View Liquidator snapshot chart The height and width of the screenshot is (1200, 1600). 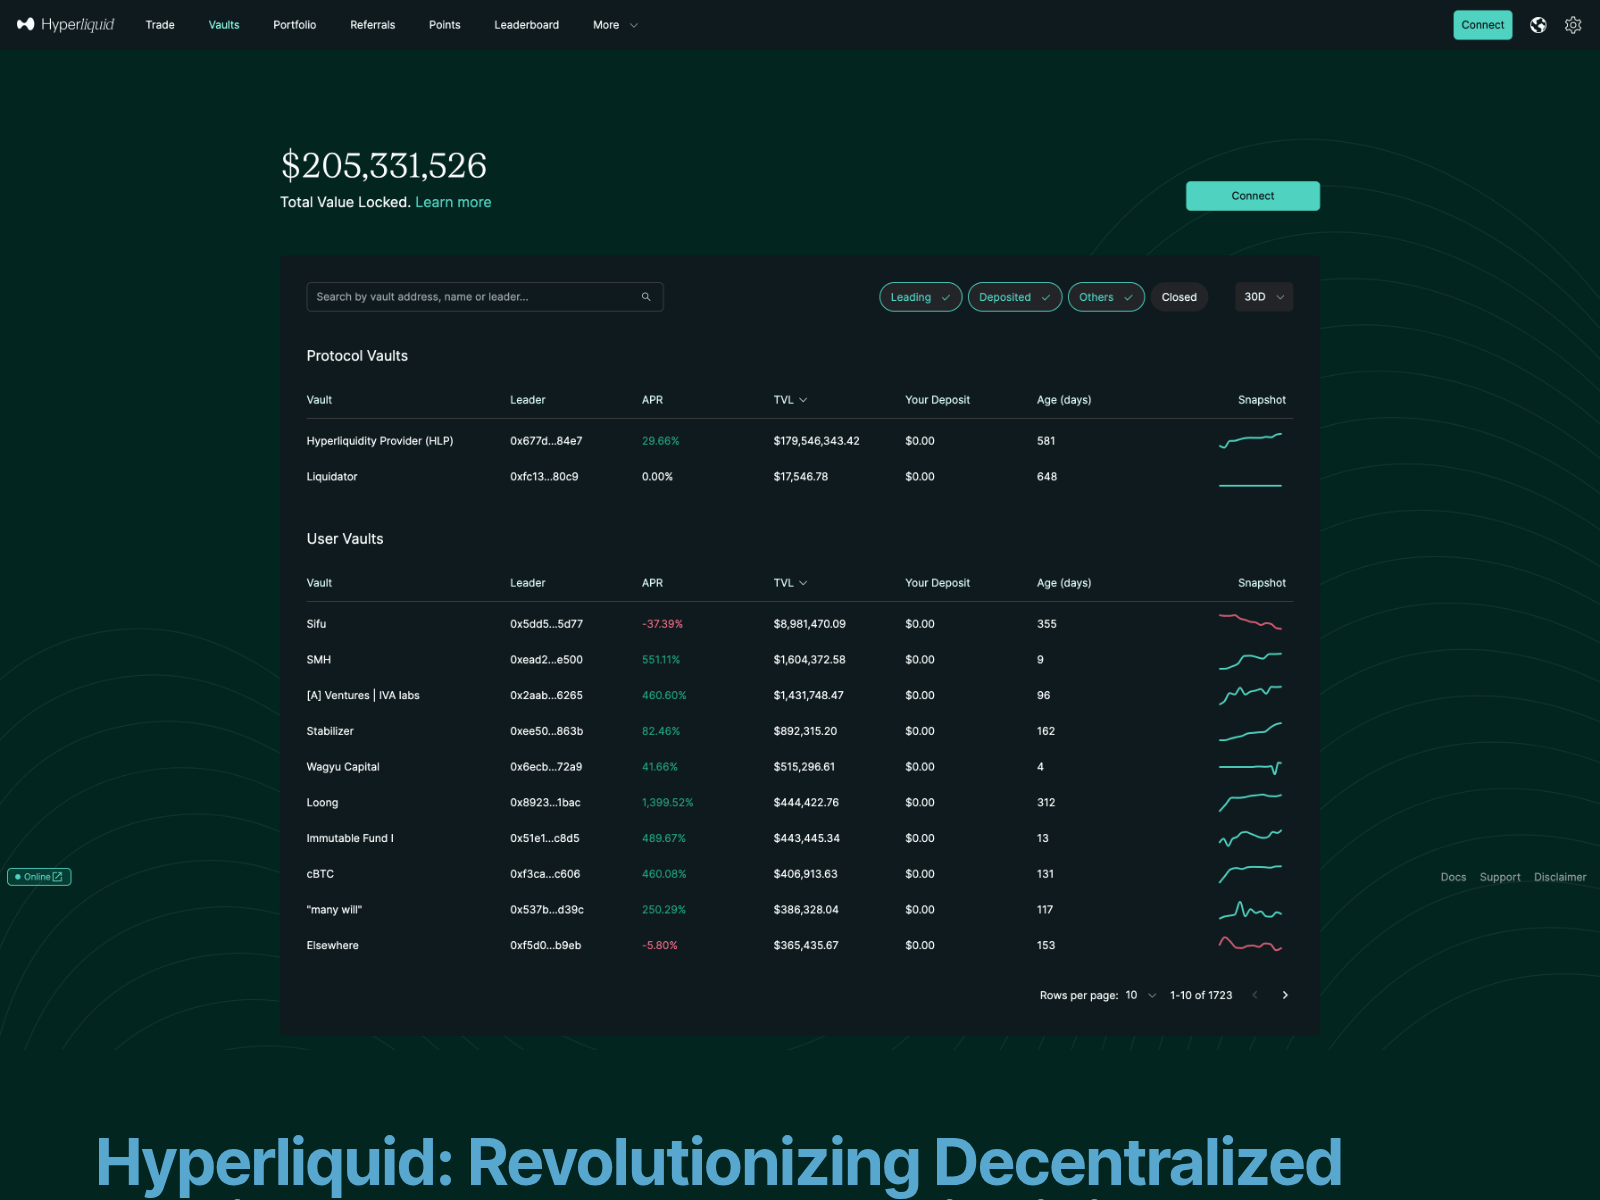[x=1250, y=485]
